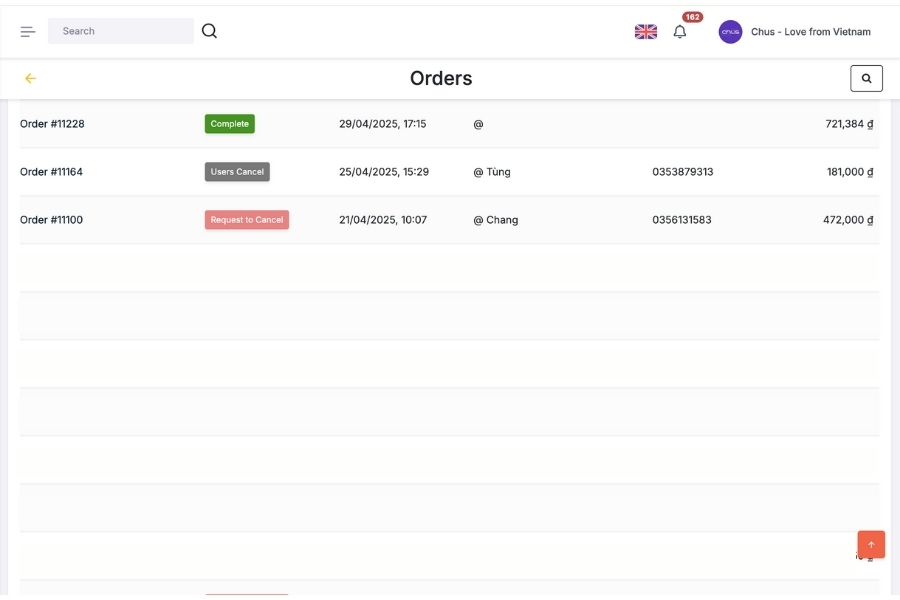Select the date 25/04/2025, 15:29

pyautogui.click(x=383, y=172)
